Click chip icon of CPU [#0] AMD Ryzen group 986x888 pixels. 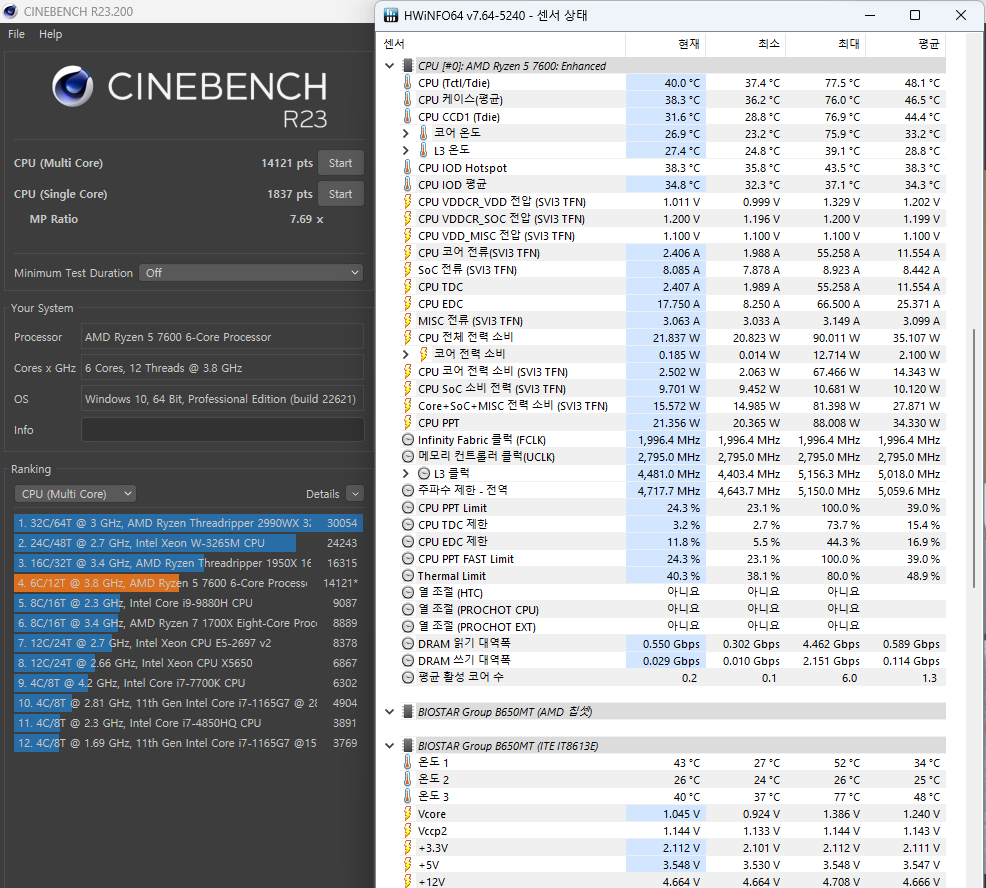click(407, 65)
